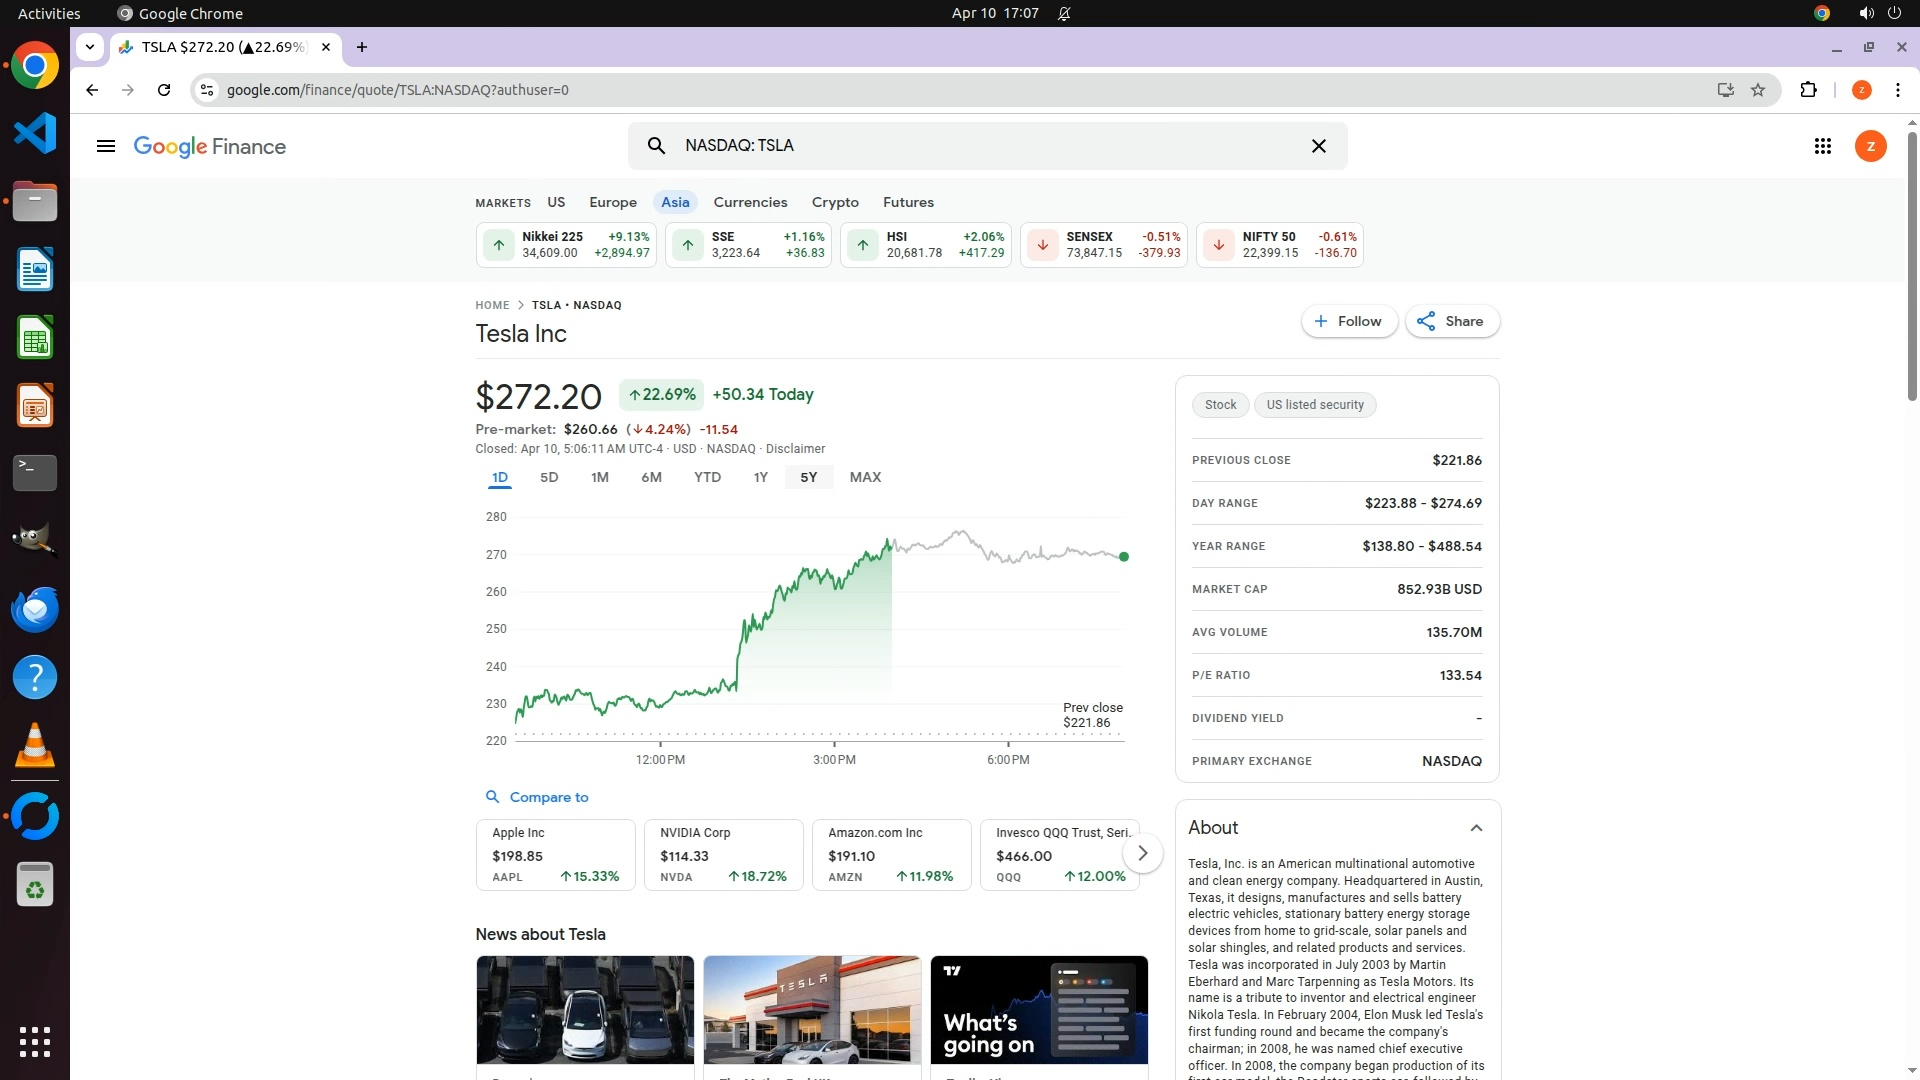Open the tab search dropdown arrow
The width and height of the screenshot is (1920, 1080).
click(90, 46)
